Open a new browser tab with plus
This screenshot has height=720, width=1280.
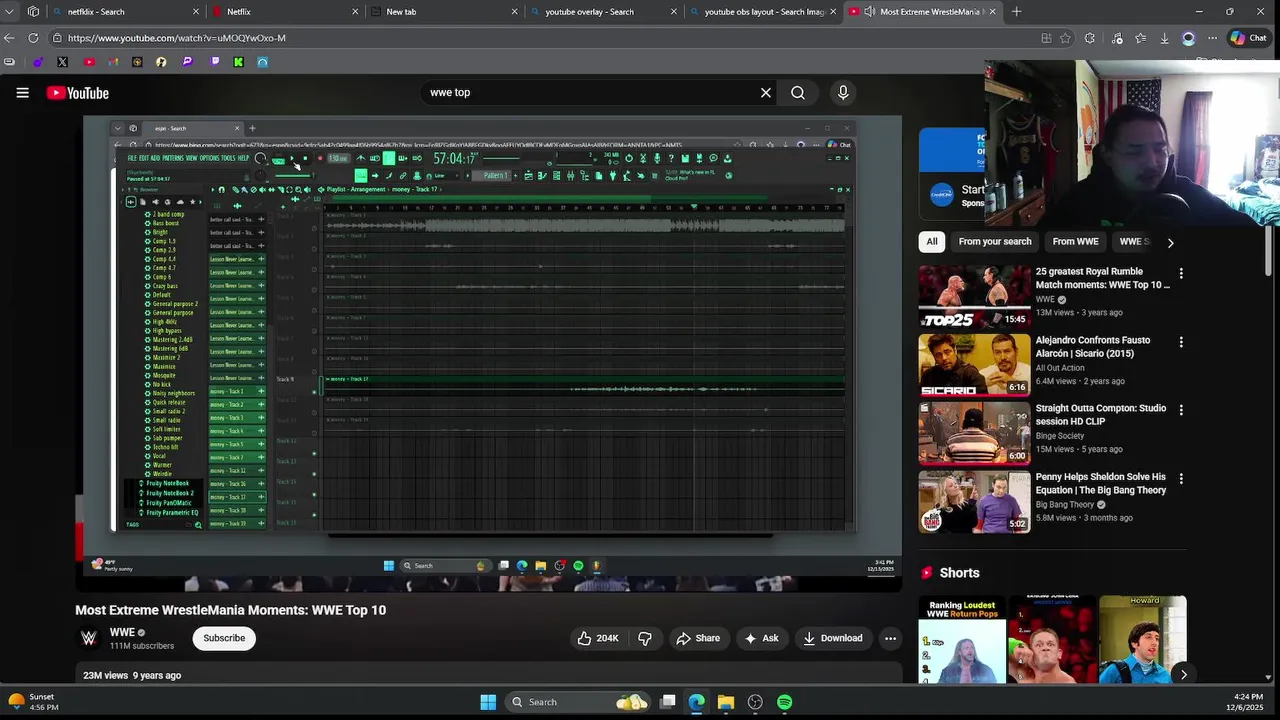pyautogui.click(x=1016, y=12)
